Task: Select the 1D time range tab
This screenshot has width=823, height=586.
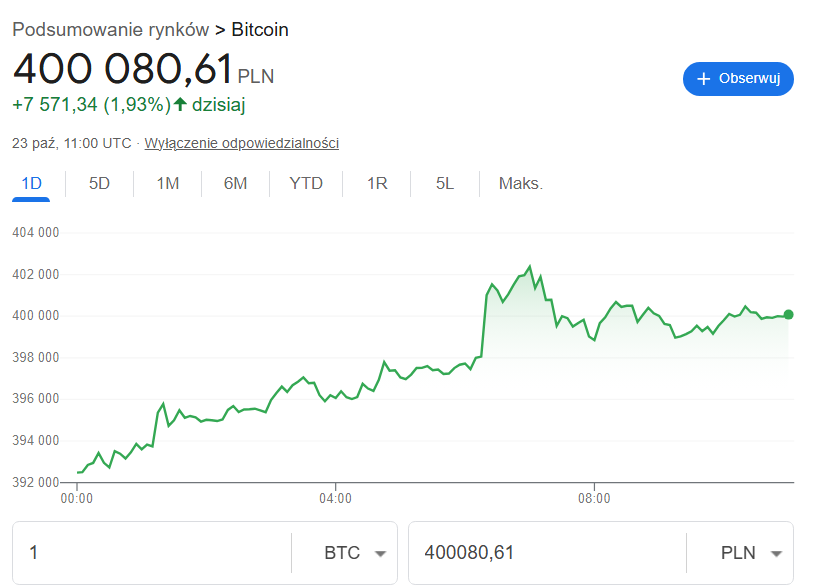Action: click(x=31, y=184)
